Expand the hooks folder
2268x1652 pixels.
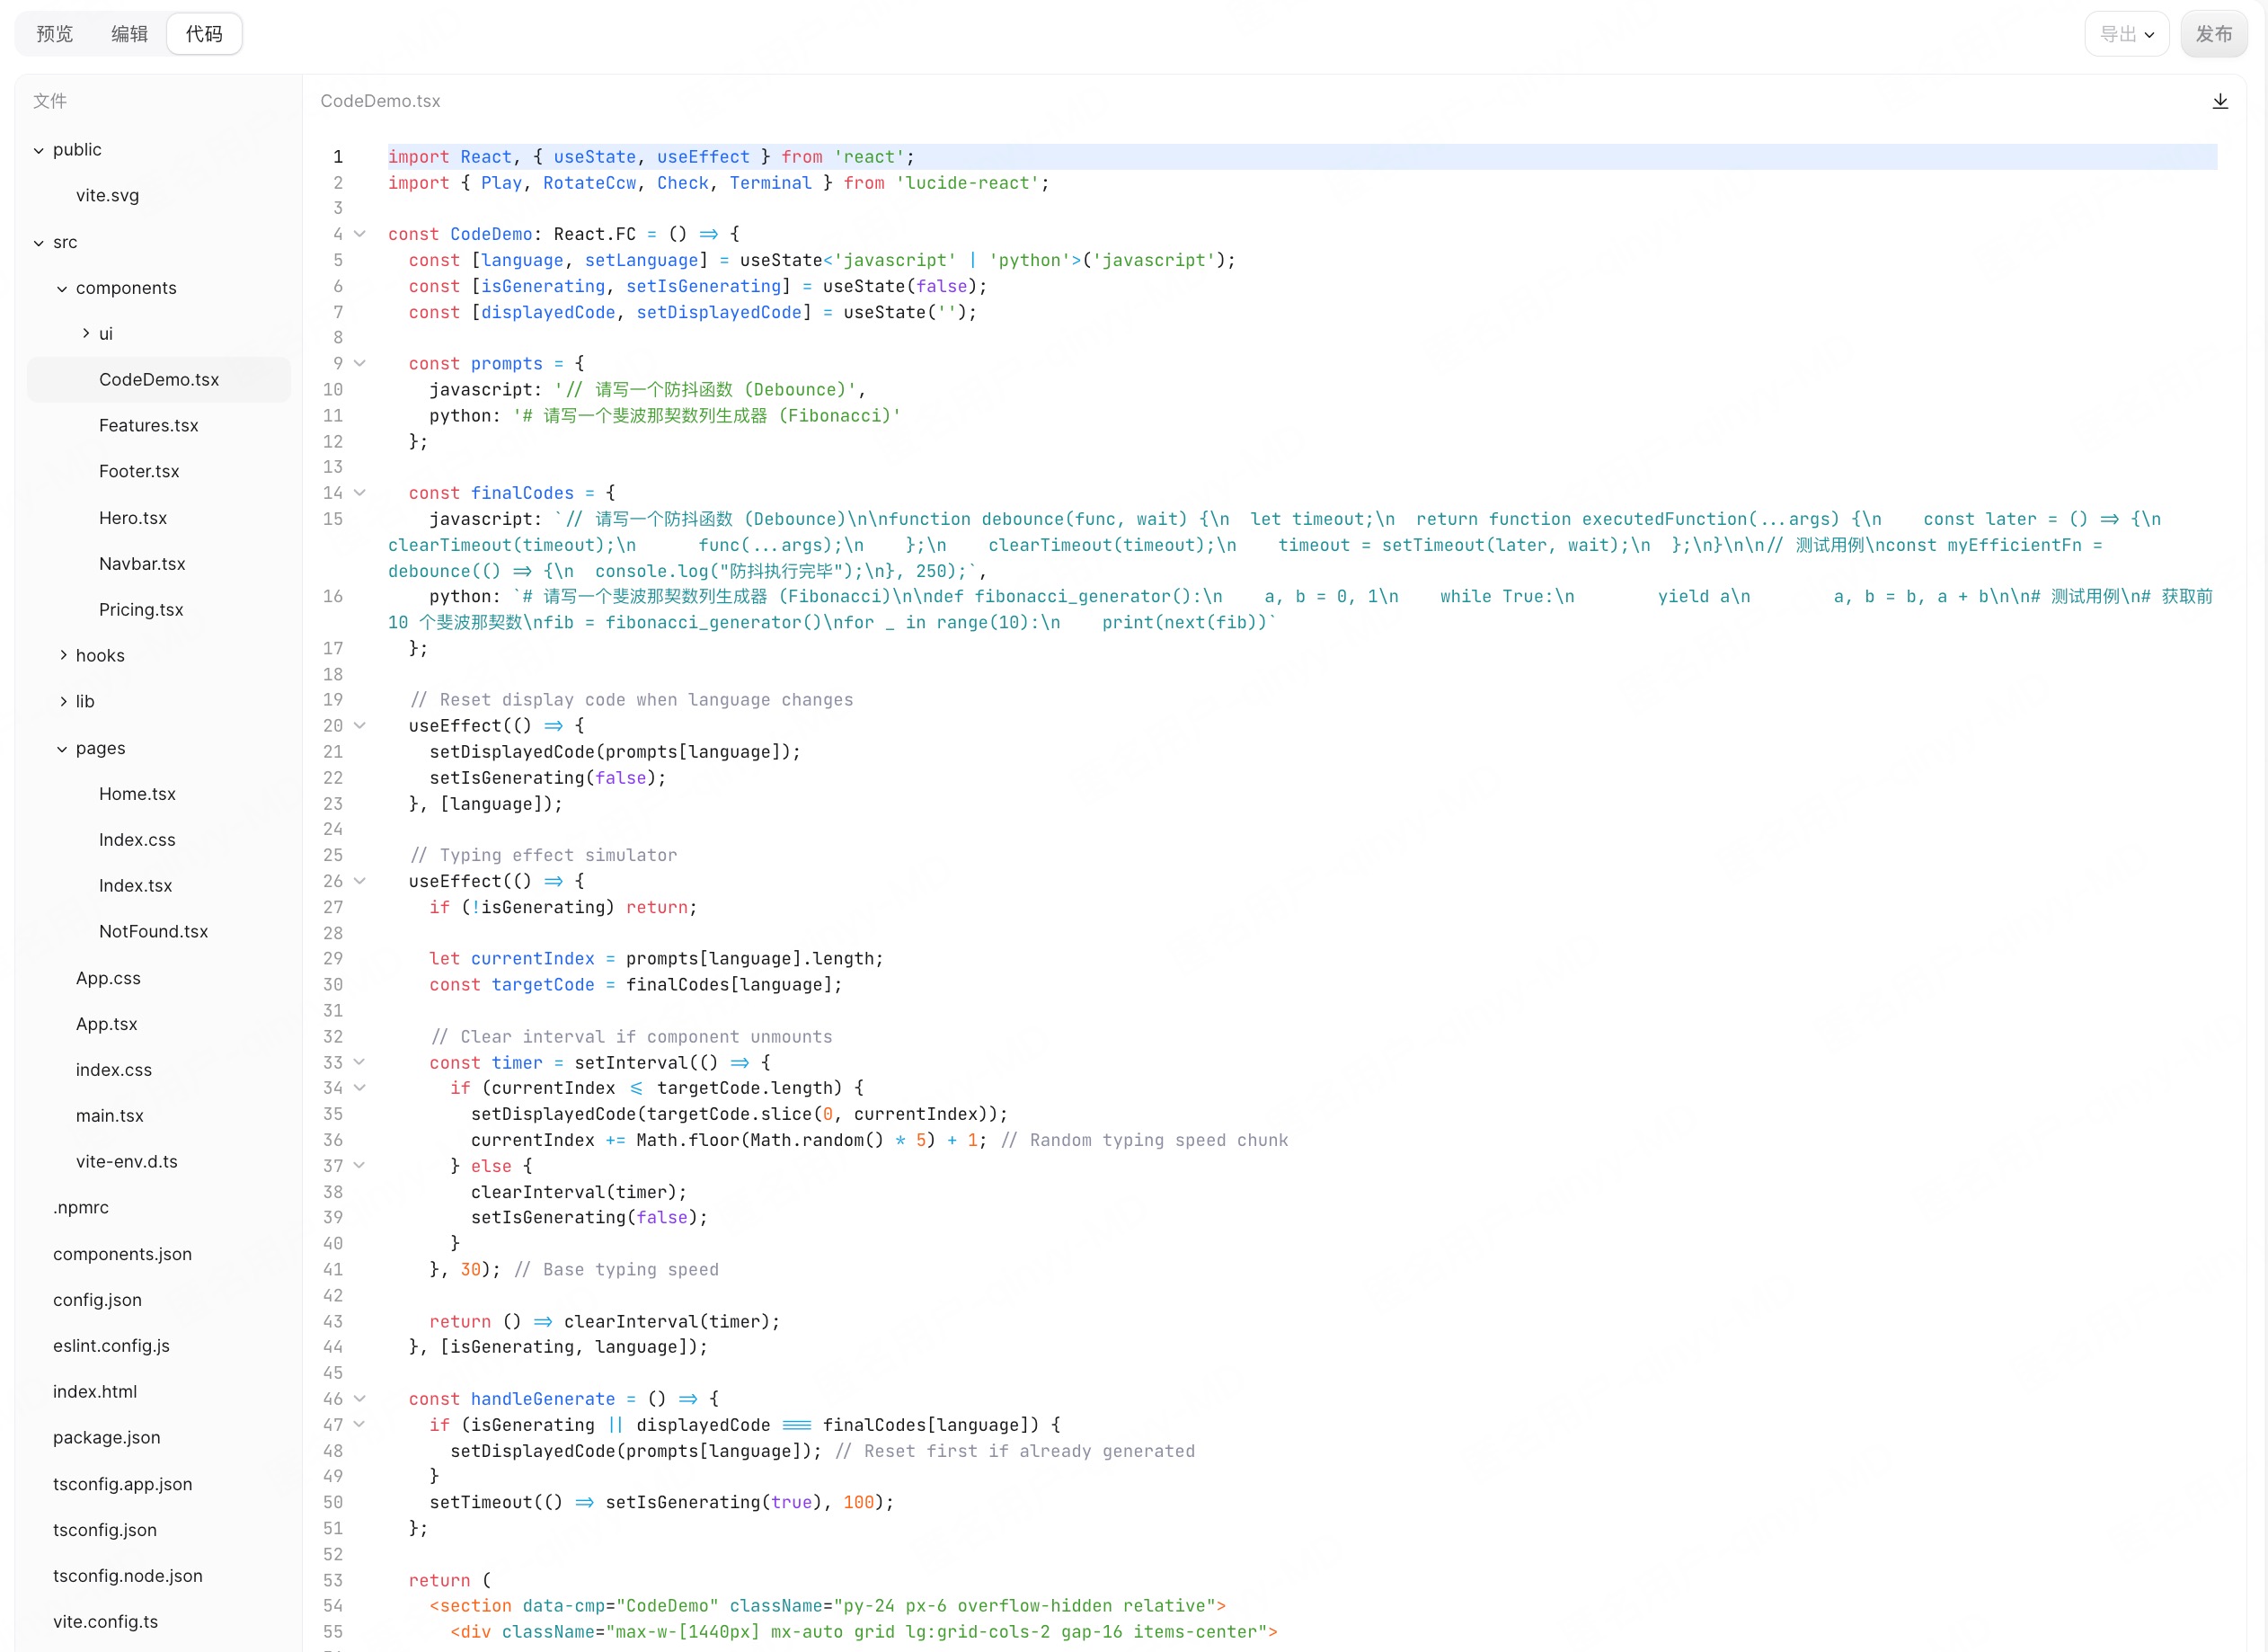[63, 656]
